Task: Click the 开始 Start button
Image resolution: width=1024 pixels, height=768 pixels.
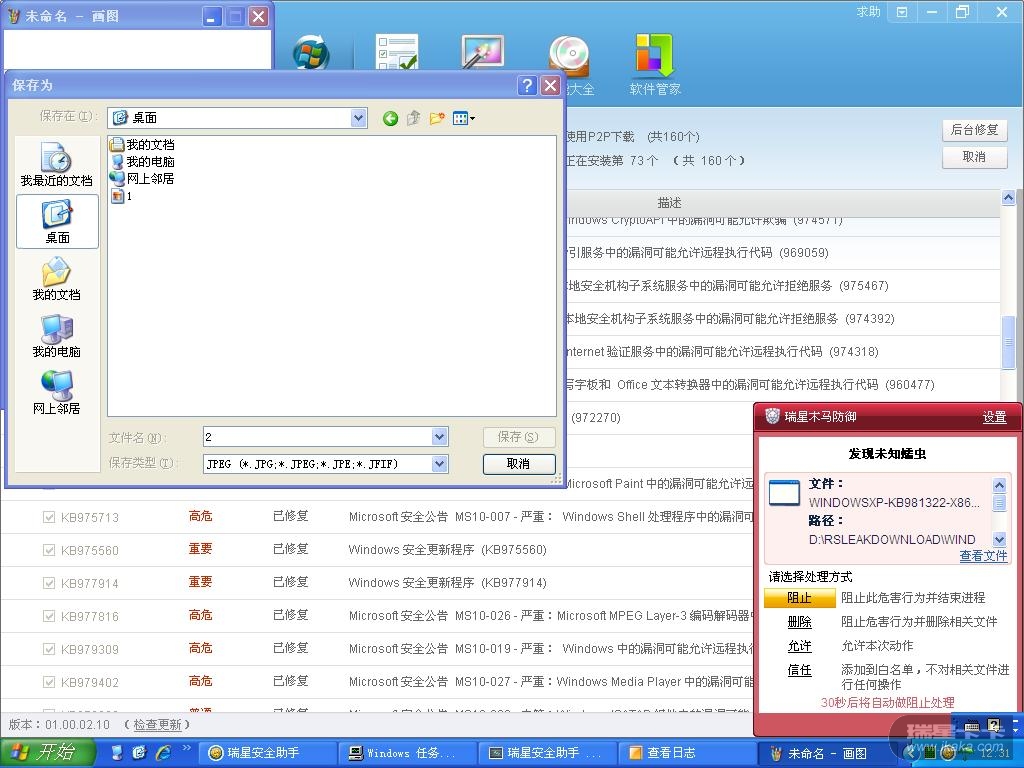Action: [x=46, y=752]
